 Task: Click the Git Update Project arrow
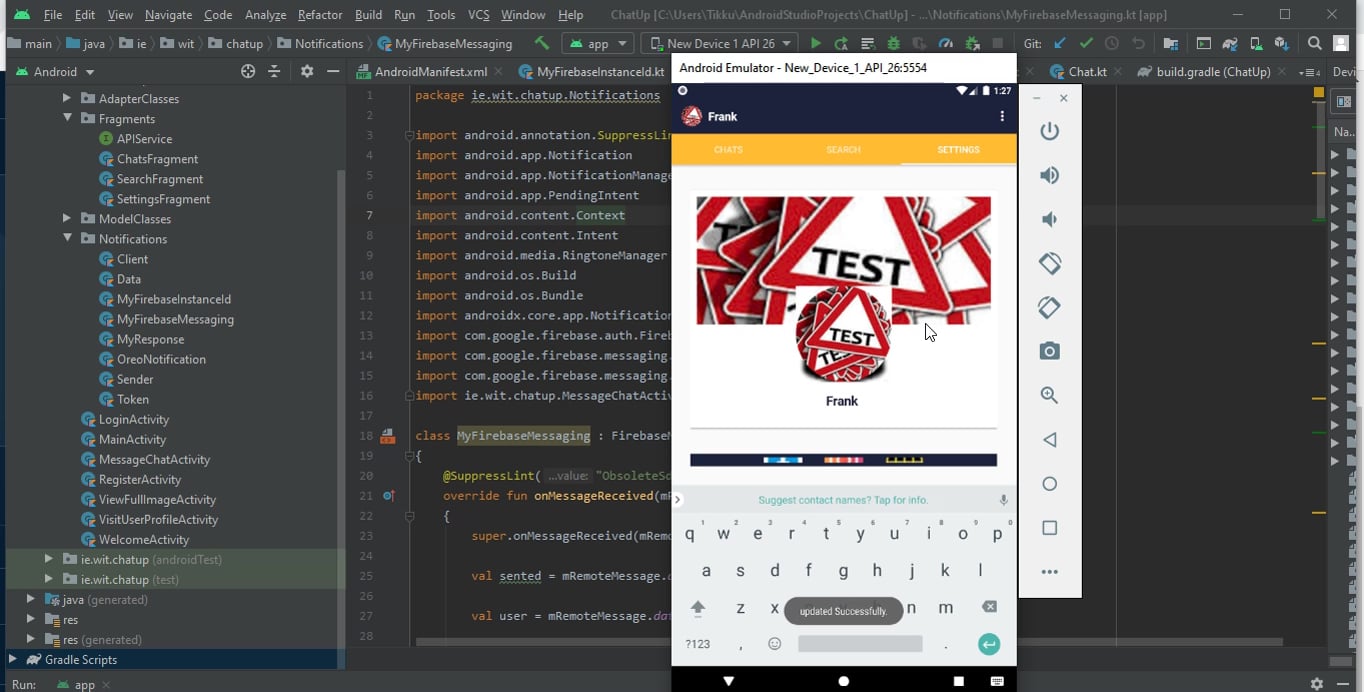pyautogui.click(x=1060, y=43)
